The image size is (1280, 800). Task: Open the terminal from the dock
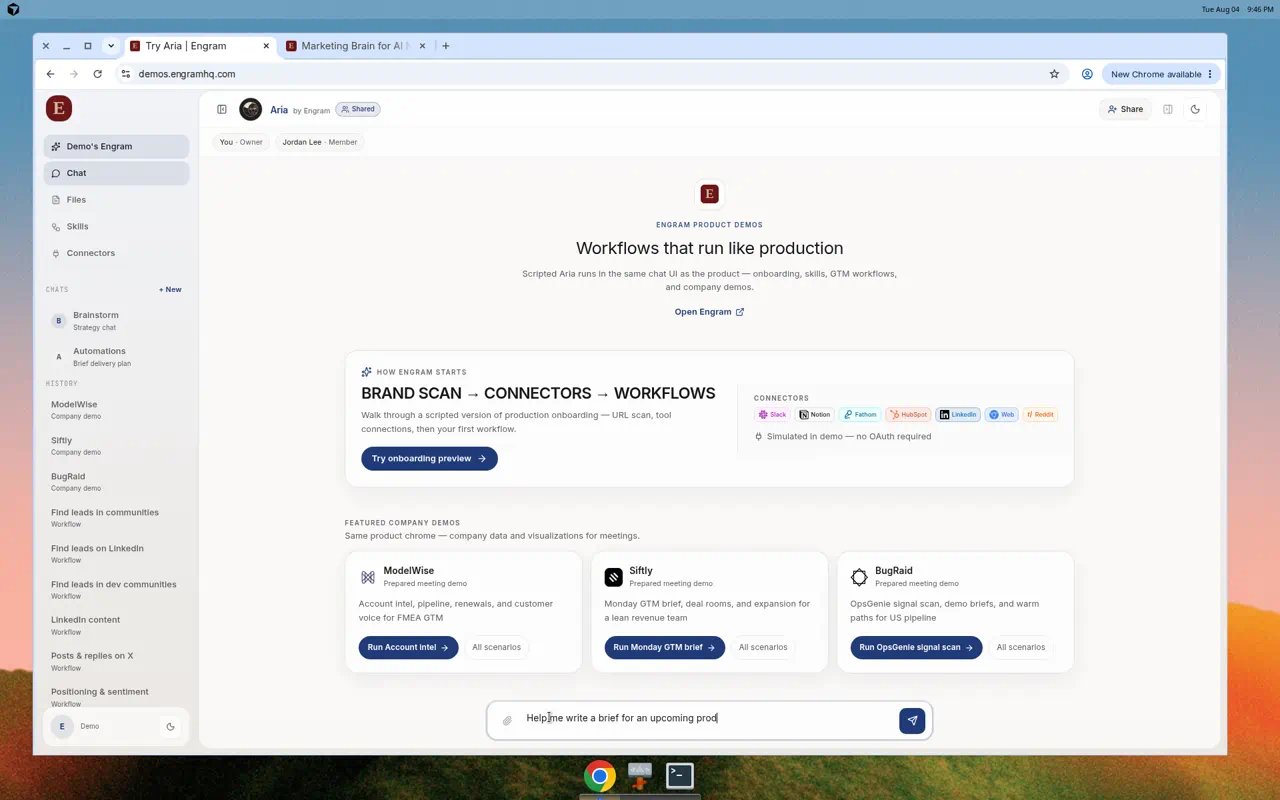click(680, 776)
